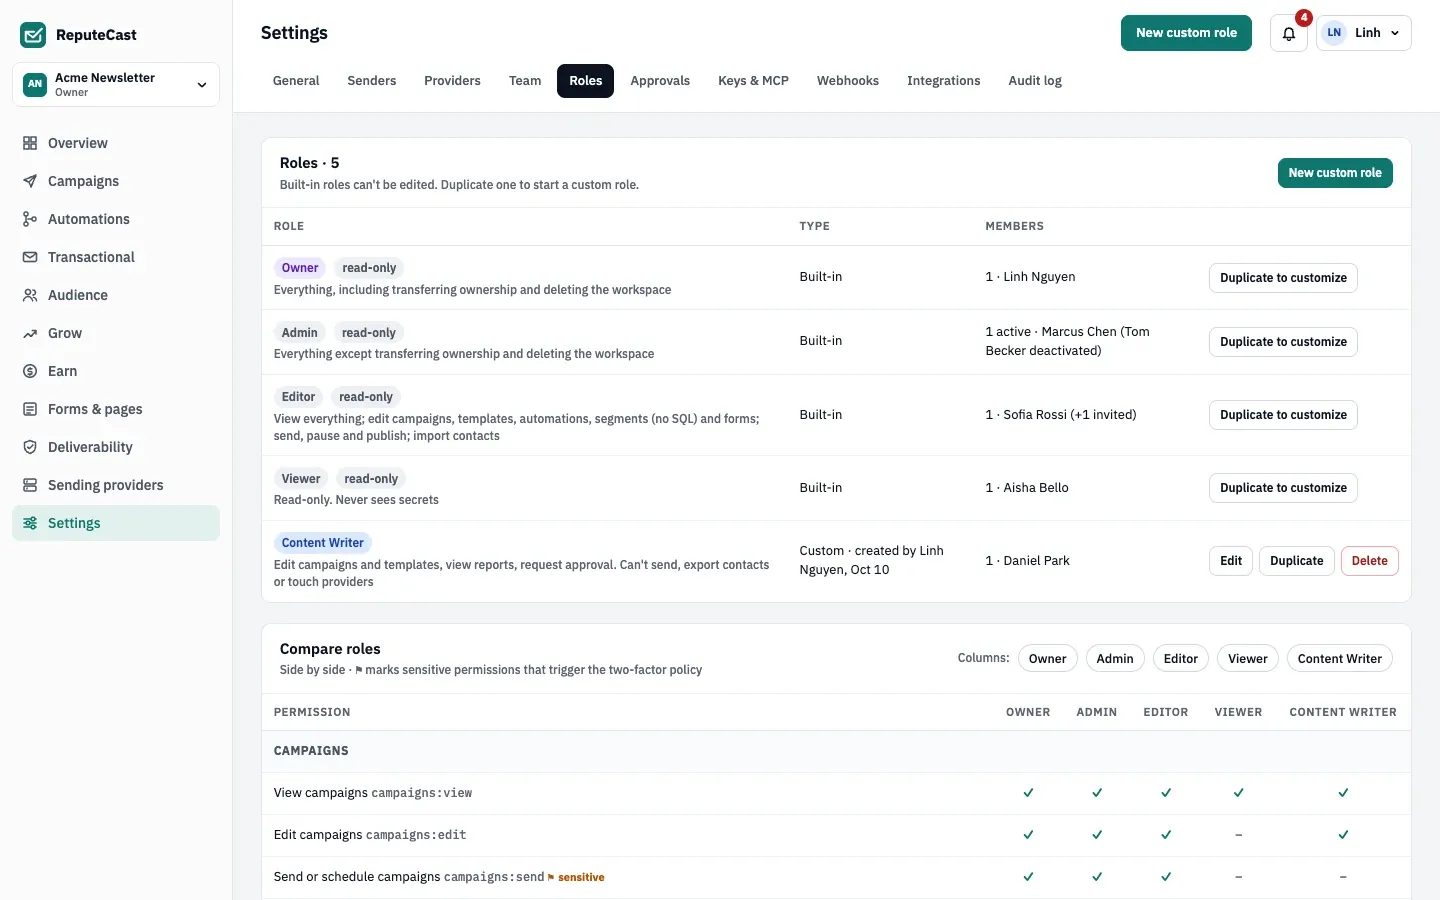
Task: Toggle the Viewer column chip
Action: point(1247,658)
